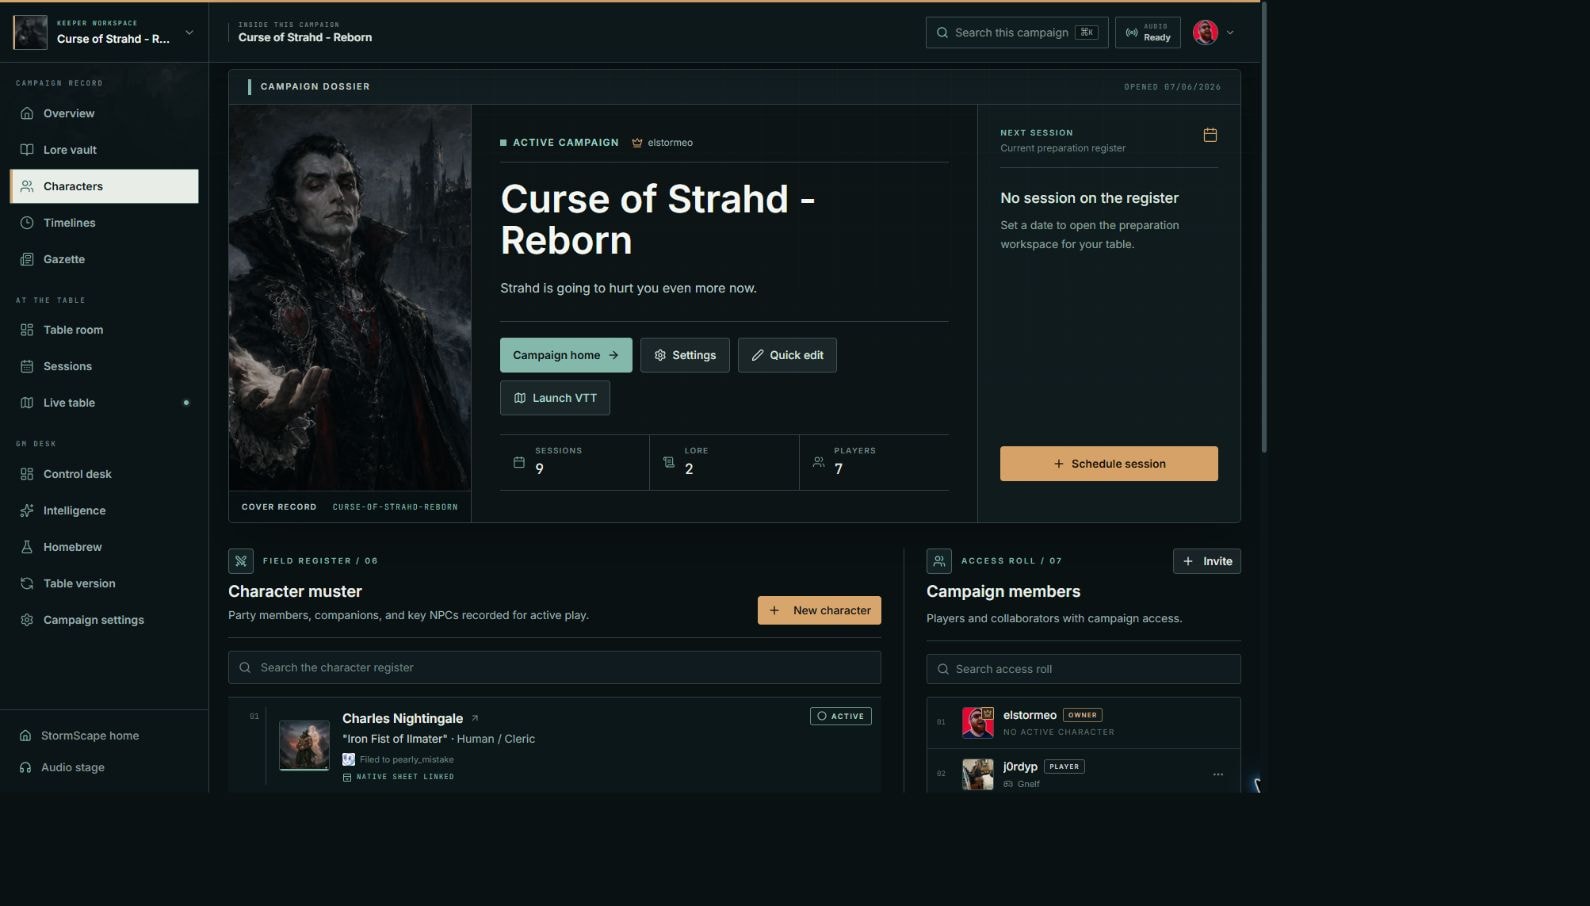Click the Campaign home button
The height and width of the screenshot is (906, 1590).
click(566, 355)
